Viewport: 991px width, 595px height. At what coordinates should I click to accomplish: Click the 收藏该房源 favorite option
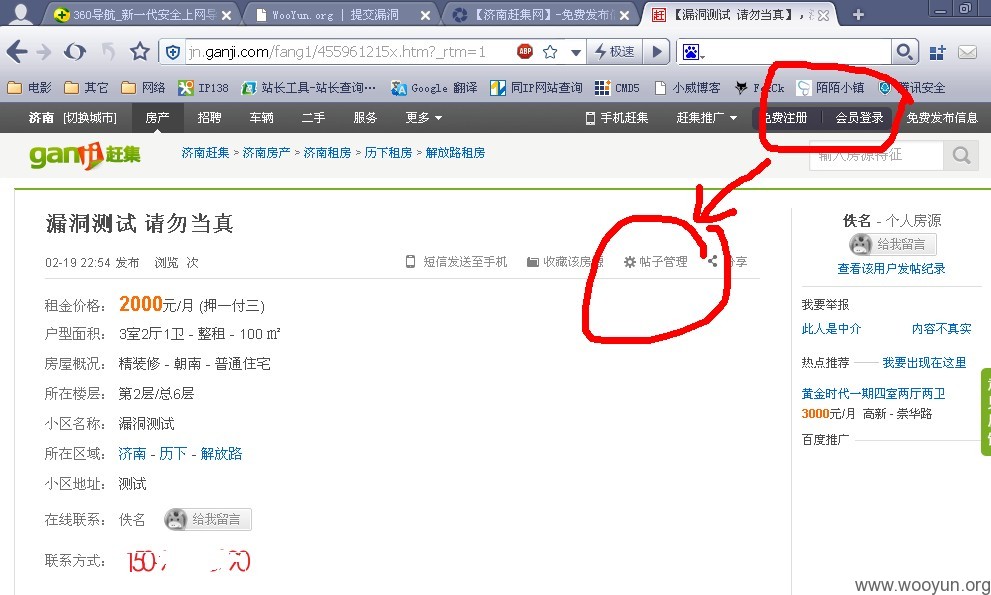click(x=565, y=262)
